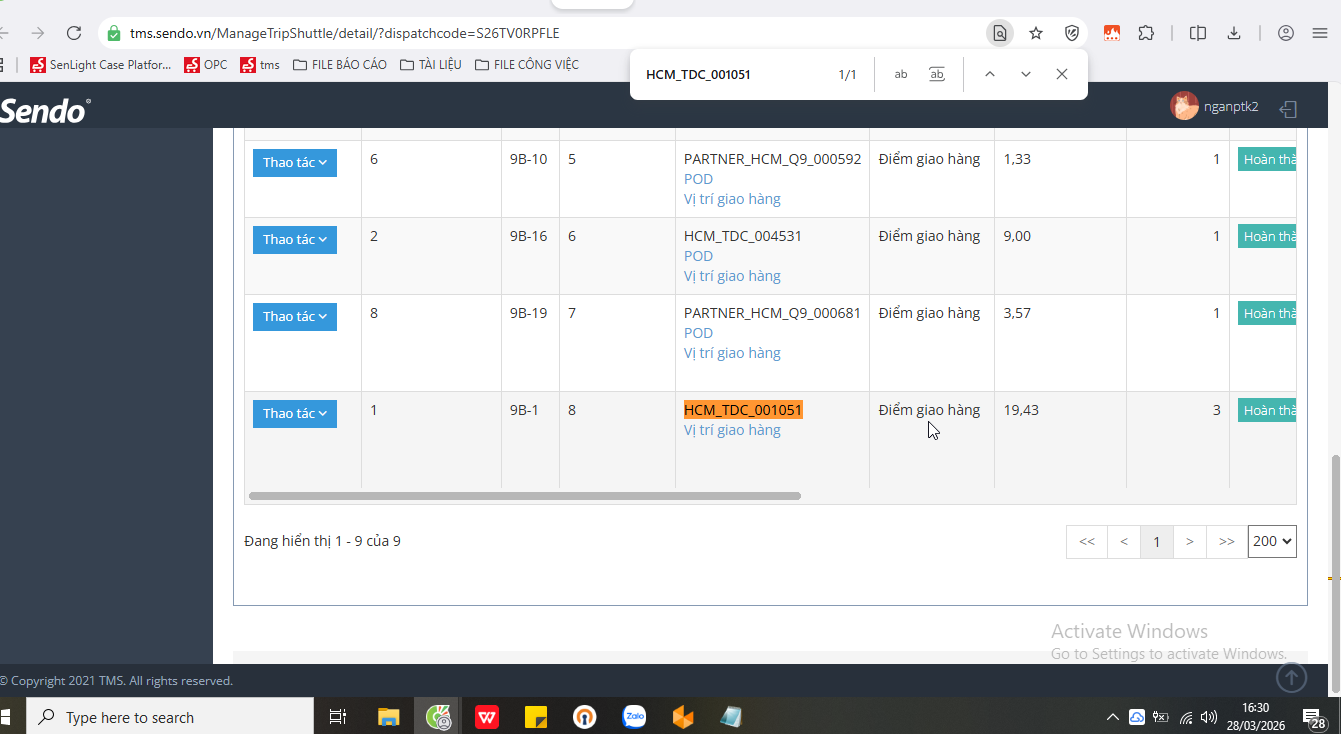This screenshot has width=1341, height=734.
Task: Open the browser split view sidebar icon
Action: pyautogui.click(x=1198, y=33)
